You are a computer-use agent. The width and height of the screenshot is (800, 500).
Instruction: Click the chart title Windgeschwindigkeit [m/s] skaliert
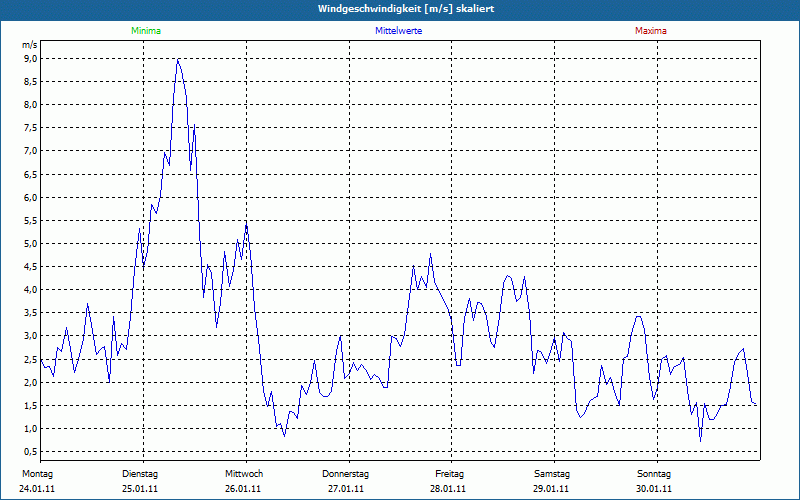[406, 9]
